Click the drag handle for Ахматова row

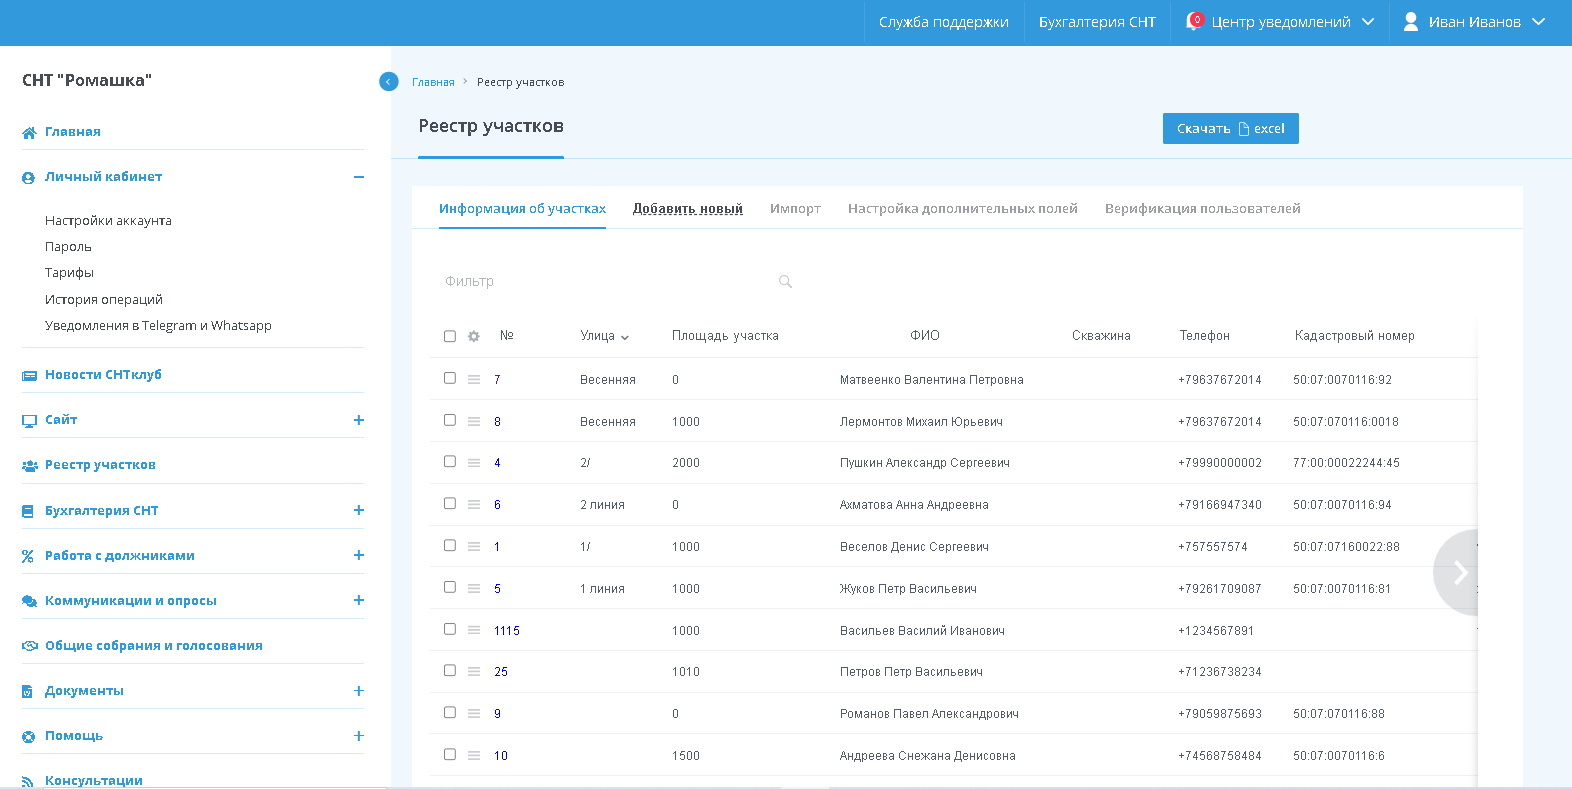[x=474, y=505]
